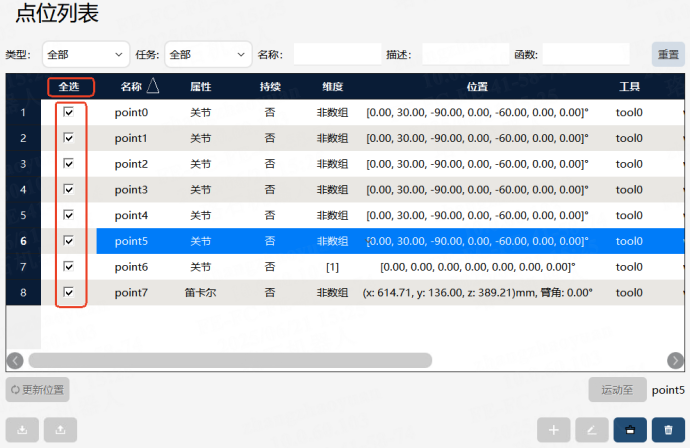Click the right scroll arrow of table
The height and width of the screenshot is (448, 690).
coord(675,360)
